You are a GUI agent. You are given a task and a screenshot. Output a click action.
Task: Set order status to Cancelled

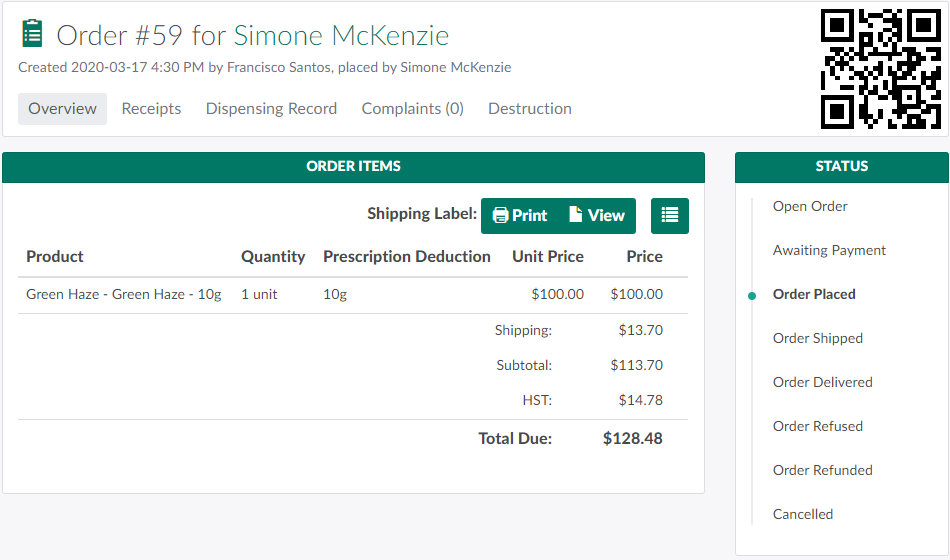[x=802, y=514]
